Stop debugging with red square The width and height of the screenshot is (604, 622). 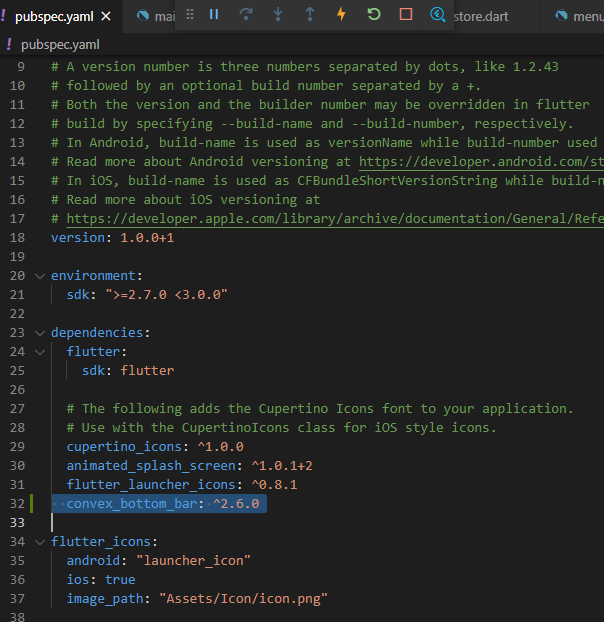coord(406,15)
